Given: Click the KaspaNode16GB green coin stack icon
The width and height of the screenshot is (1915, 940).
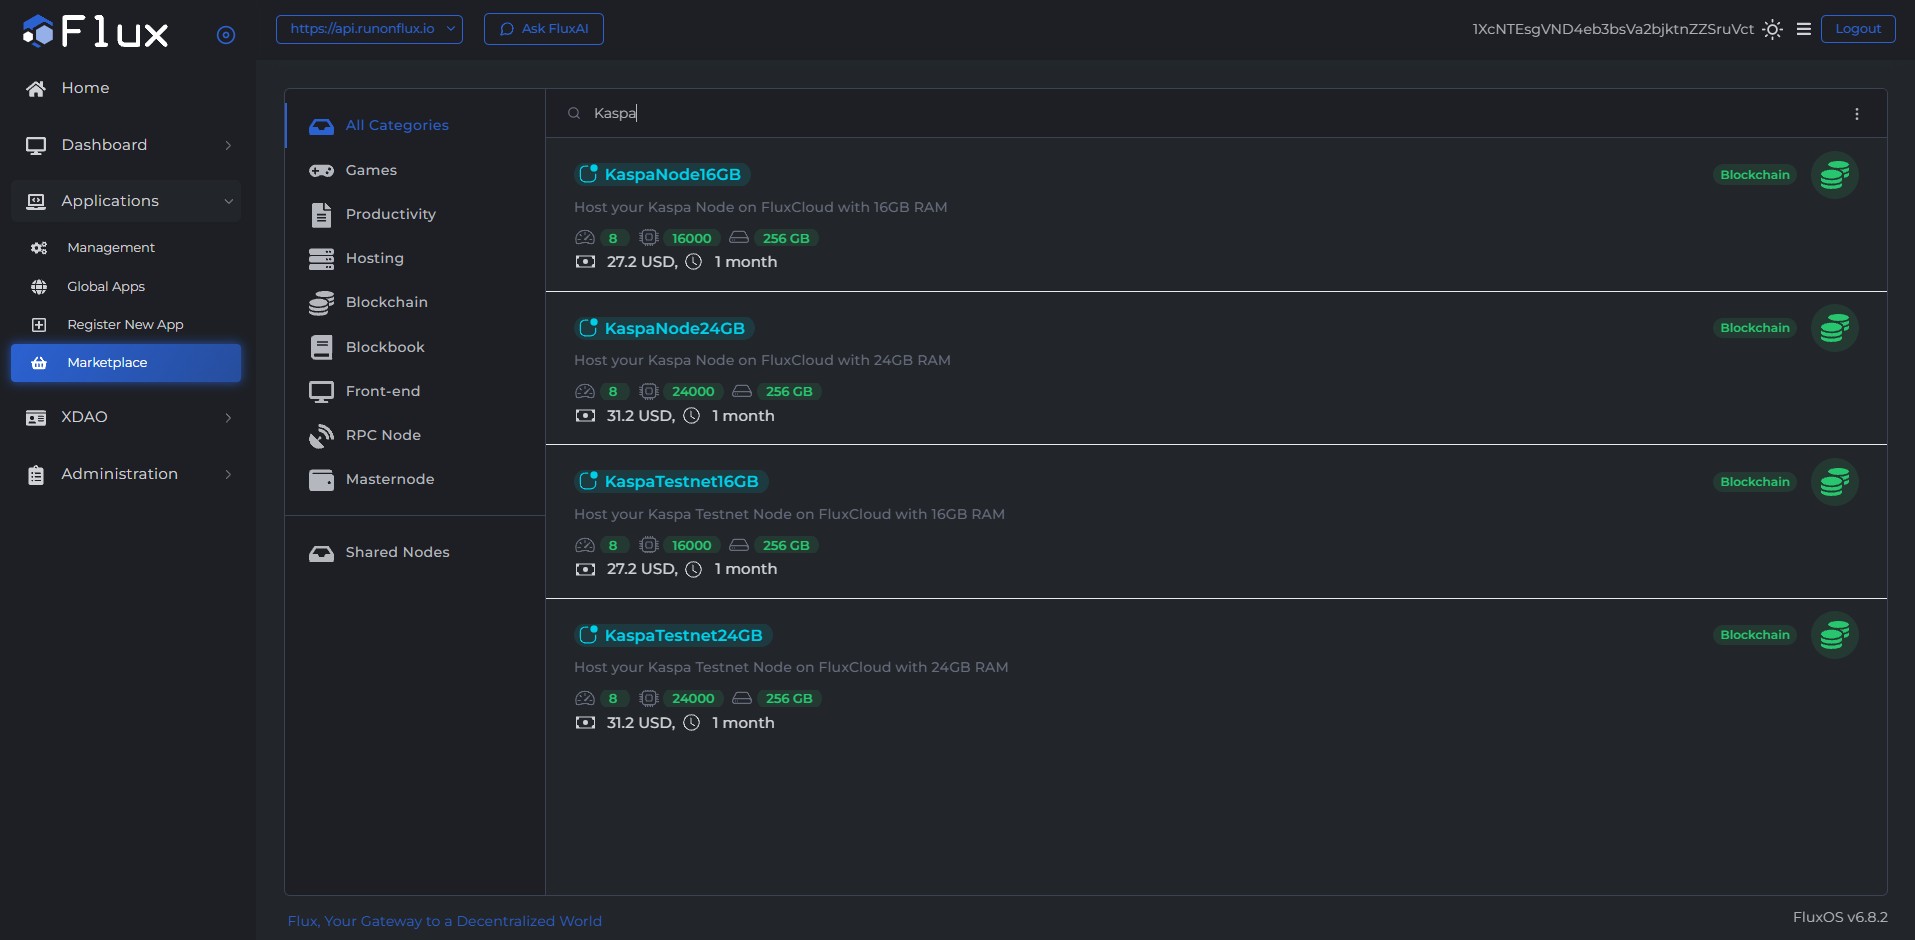Looking at the screenshot, I should pos(1834,176).
